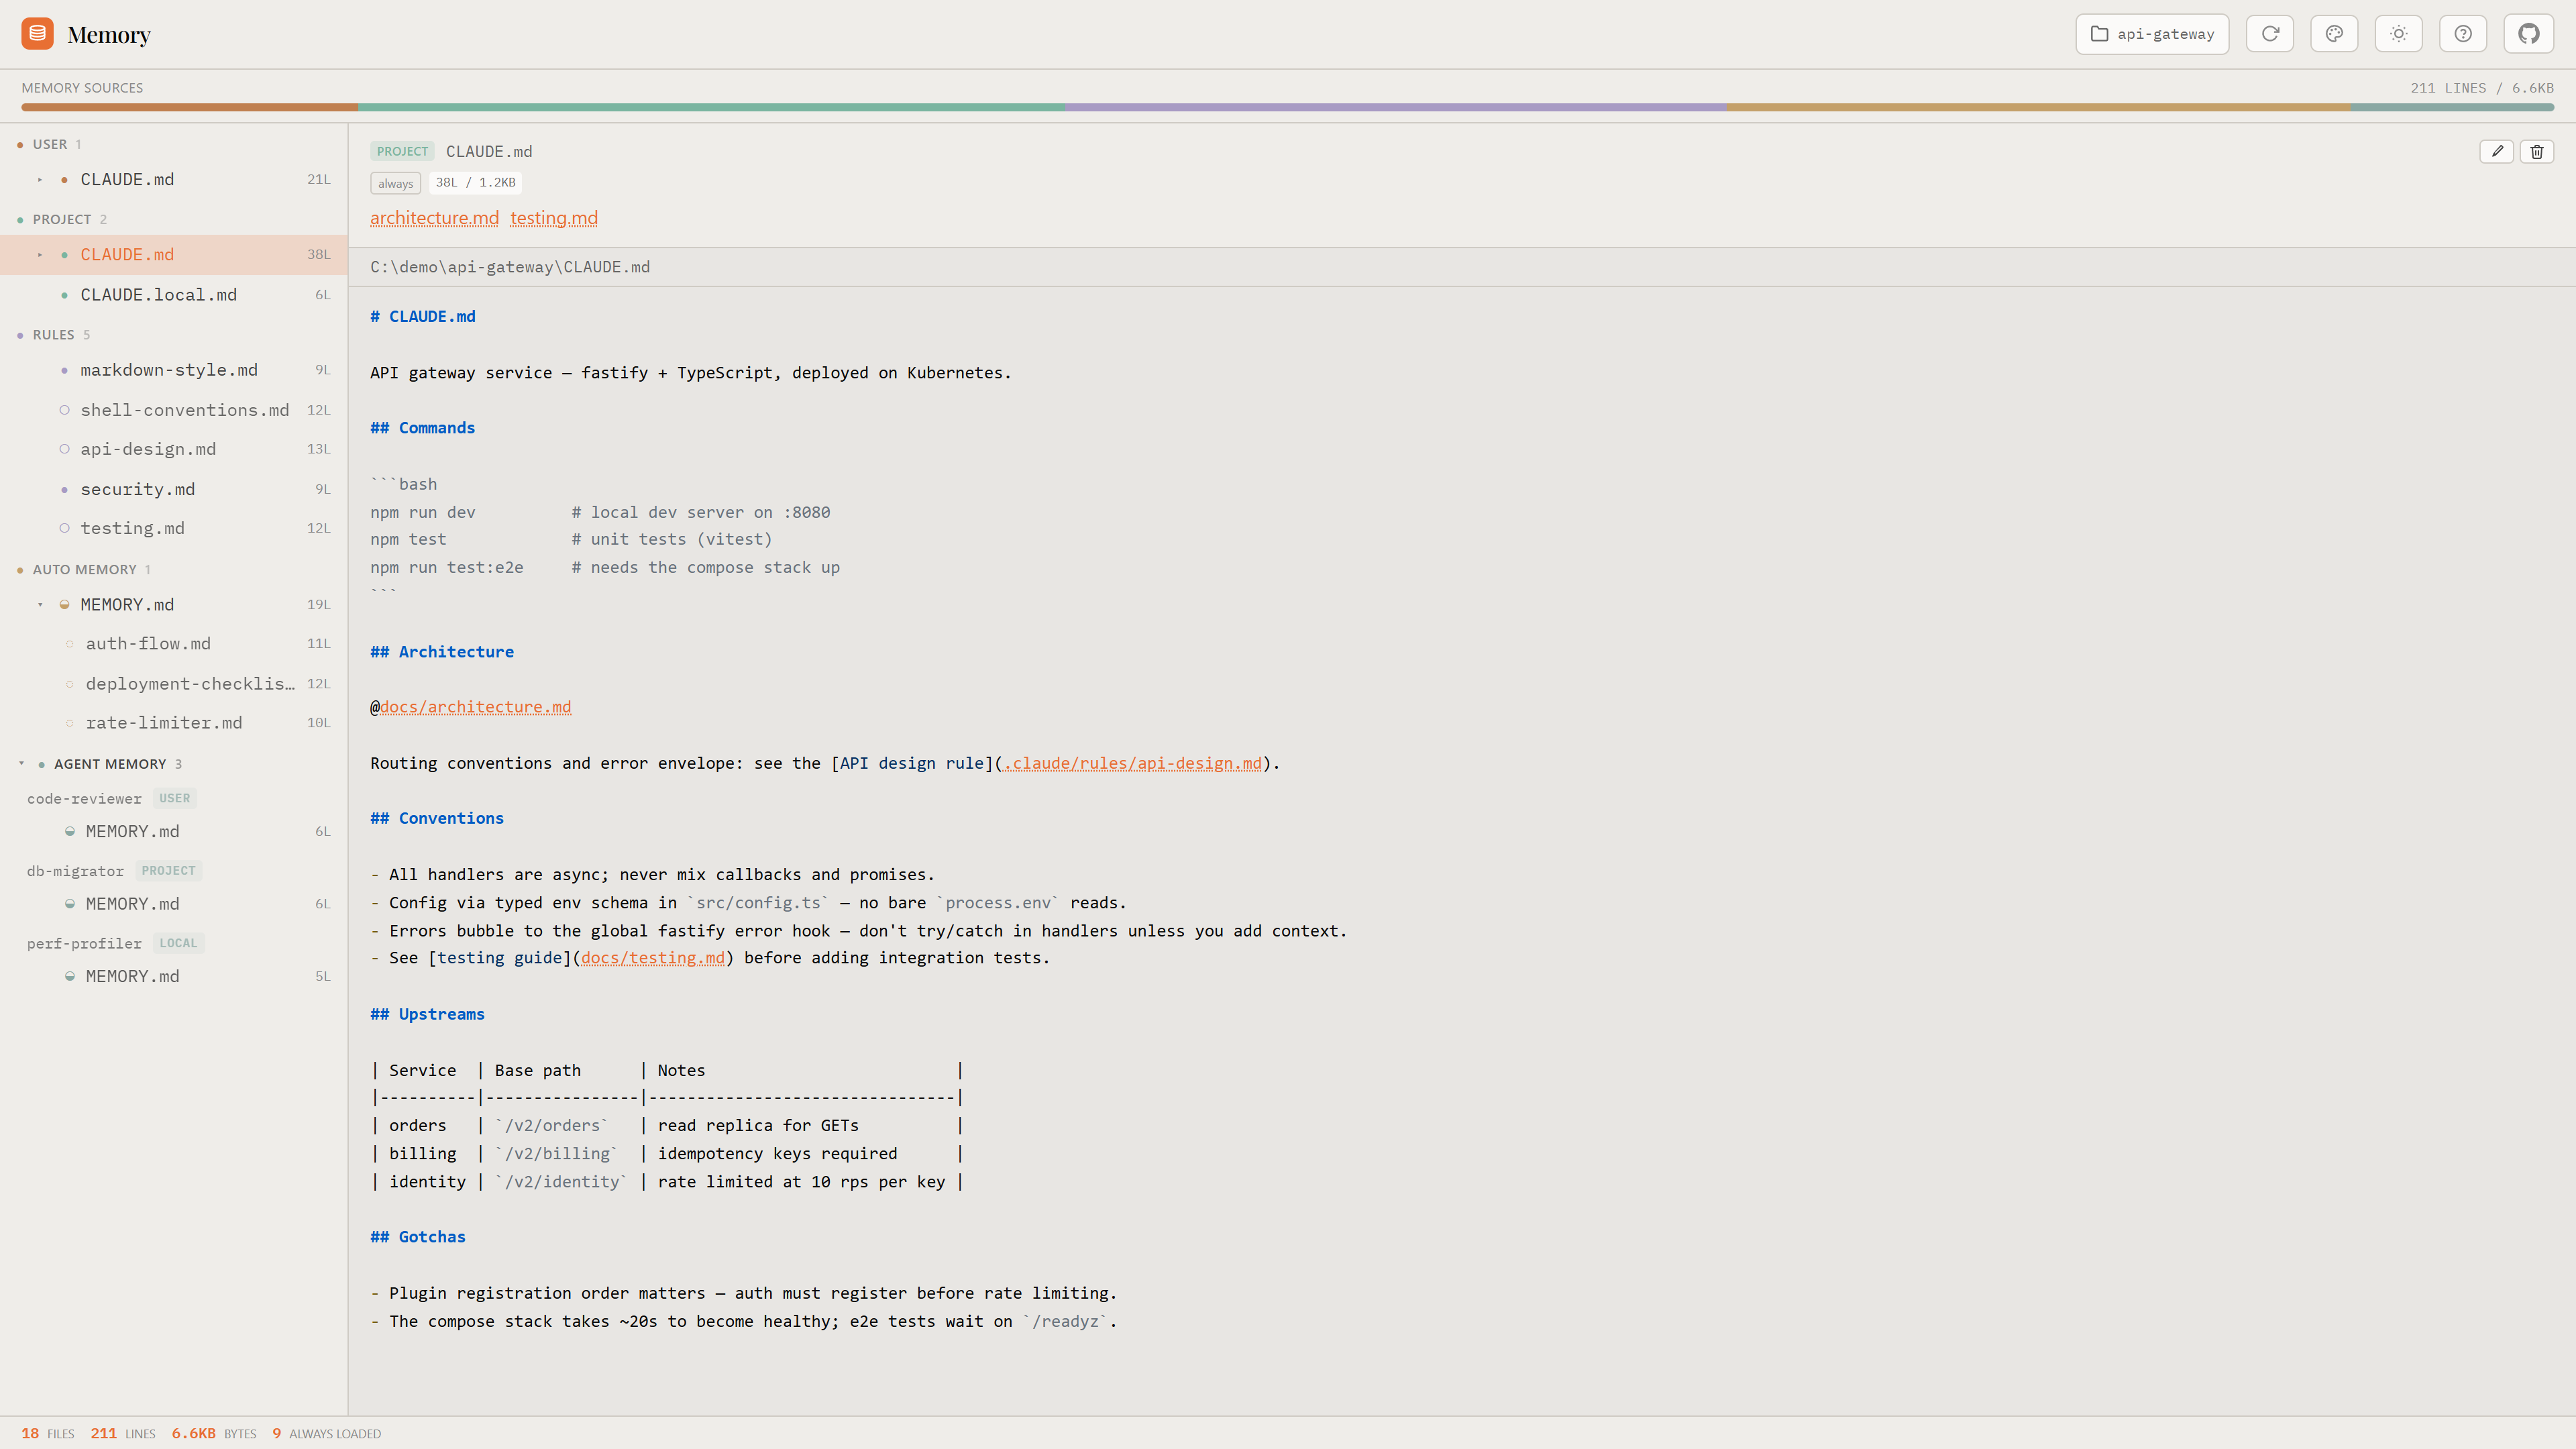
Task: Open the docs/testing.md link in Conventions
Action: tap(653, 958)
